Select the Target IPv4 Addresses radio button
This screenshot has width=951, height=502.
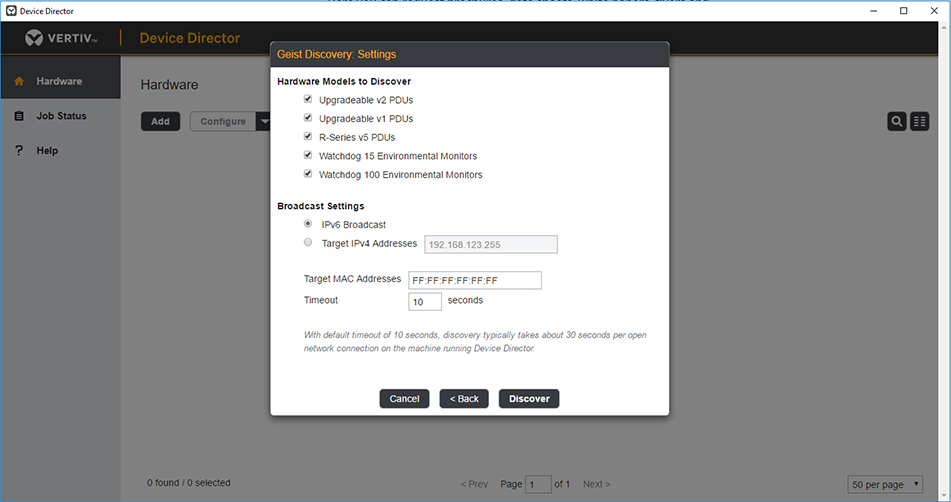pyautogui.click(x=308, y=243)
